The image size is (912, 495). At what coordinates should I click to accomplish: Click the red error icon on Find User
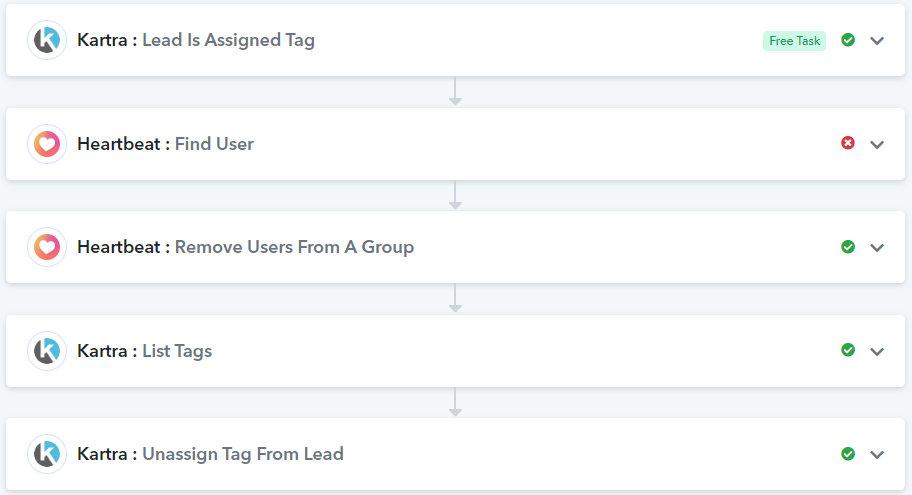click(x=848, y=143)
